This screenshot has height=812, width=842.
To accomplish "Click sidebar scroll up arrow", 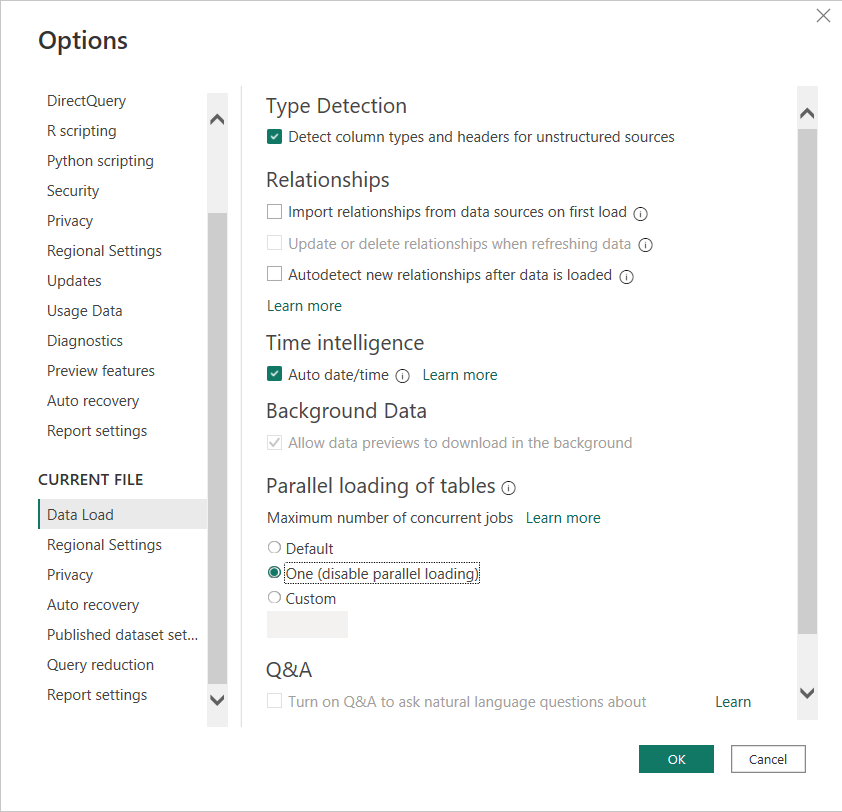I will point(217,119).
